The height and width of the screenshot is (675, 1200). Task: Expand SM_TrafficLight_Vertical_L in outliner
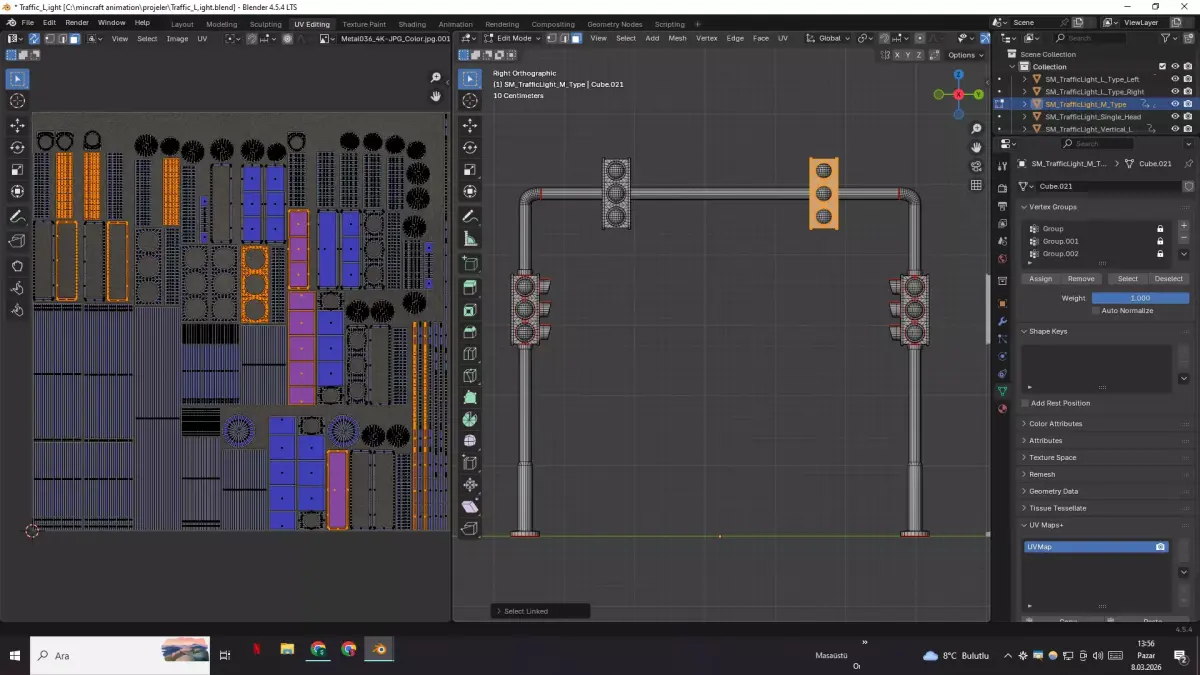tap(1025, 129)
